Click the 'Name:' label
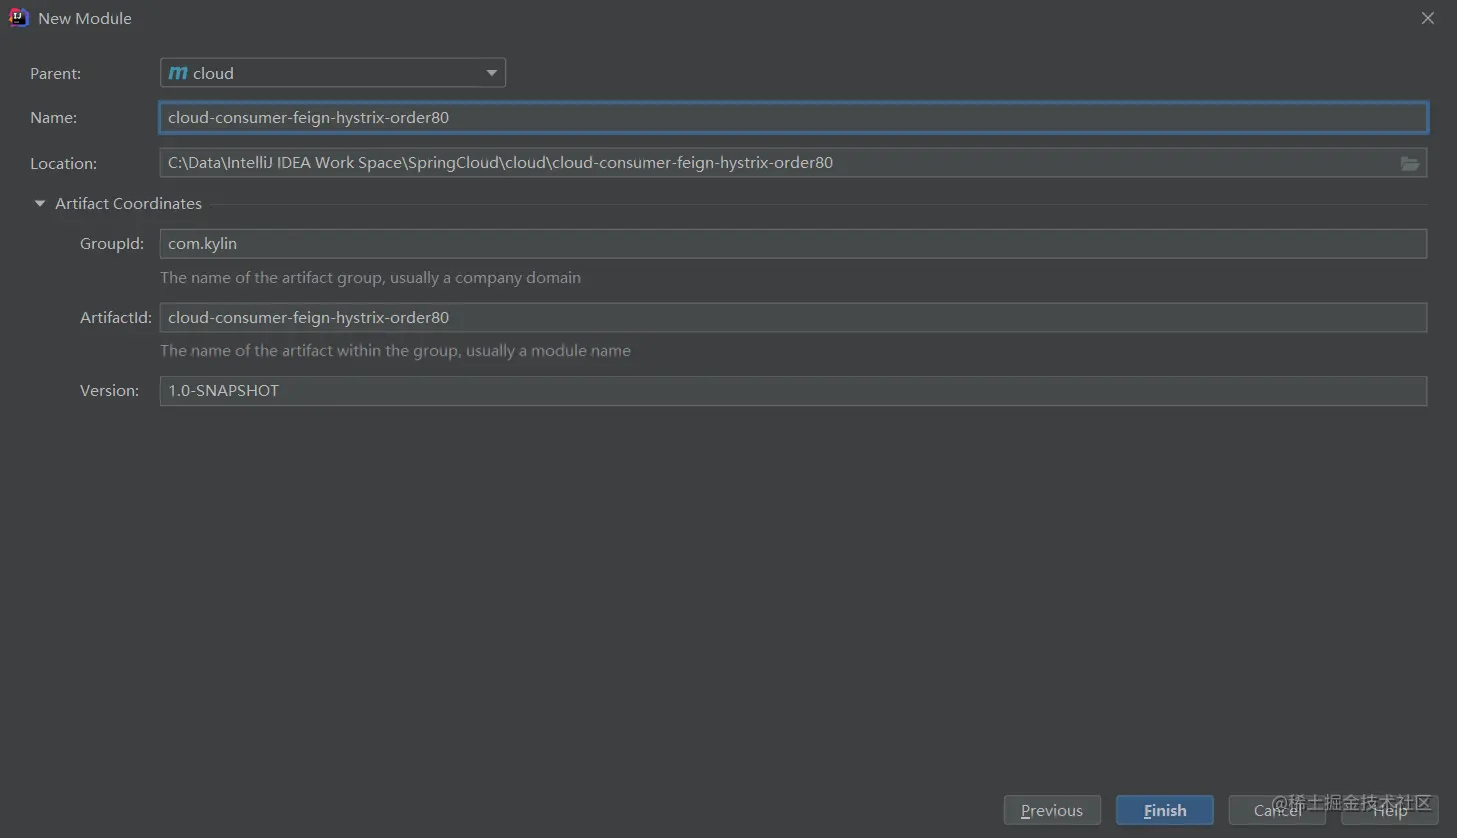 pyautogui.click(x=54, y=118)
